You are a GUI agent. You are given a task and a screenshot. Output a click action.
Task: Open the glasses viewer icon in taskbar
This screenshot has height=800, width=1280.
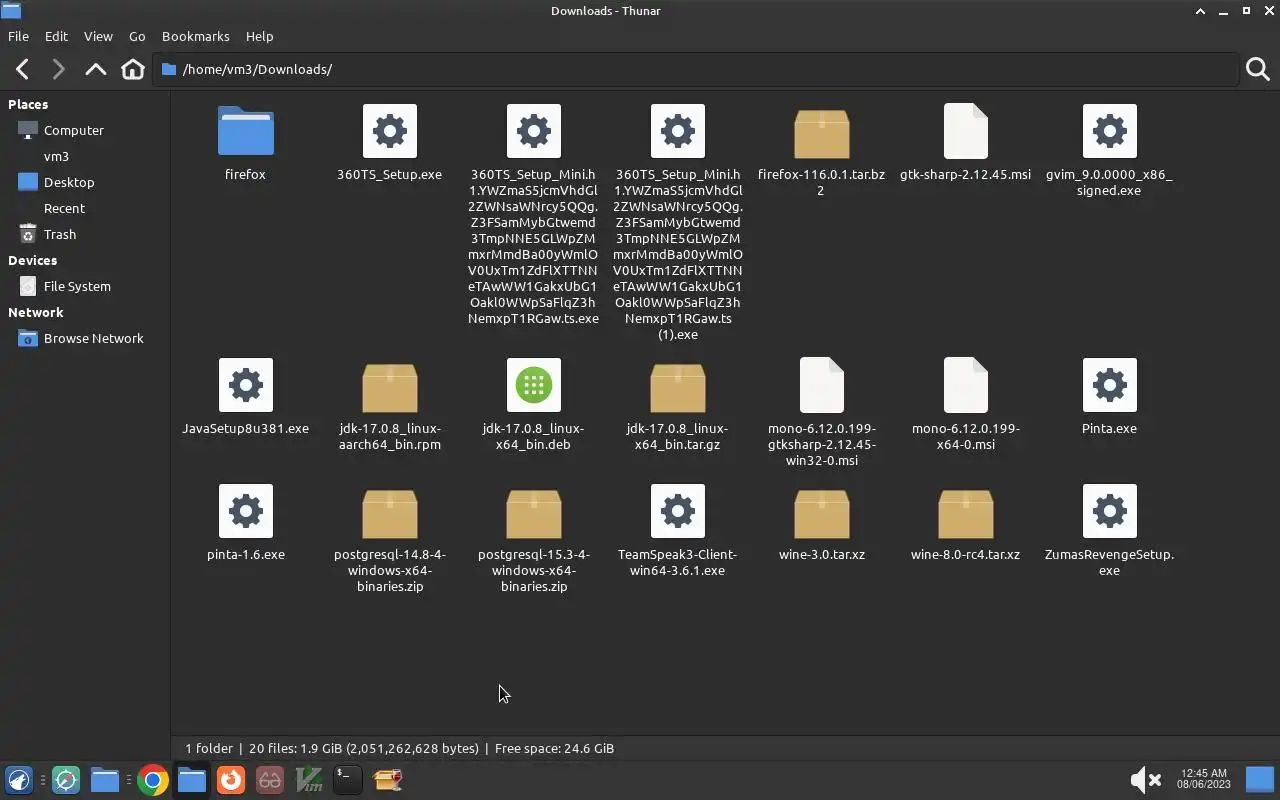[269, 780]
